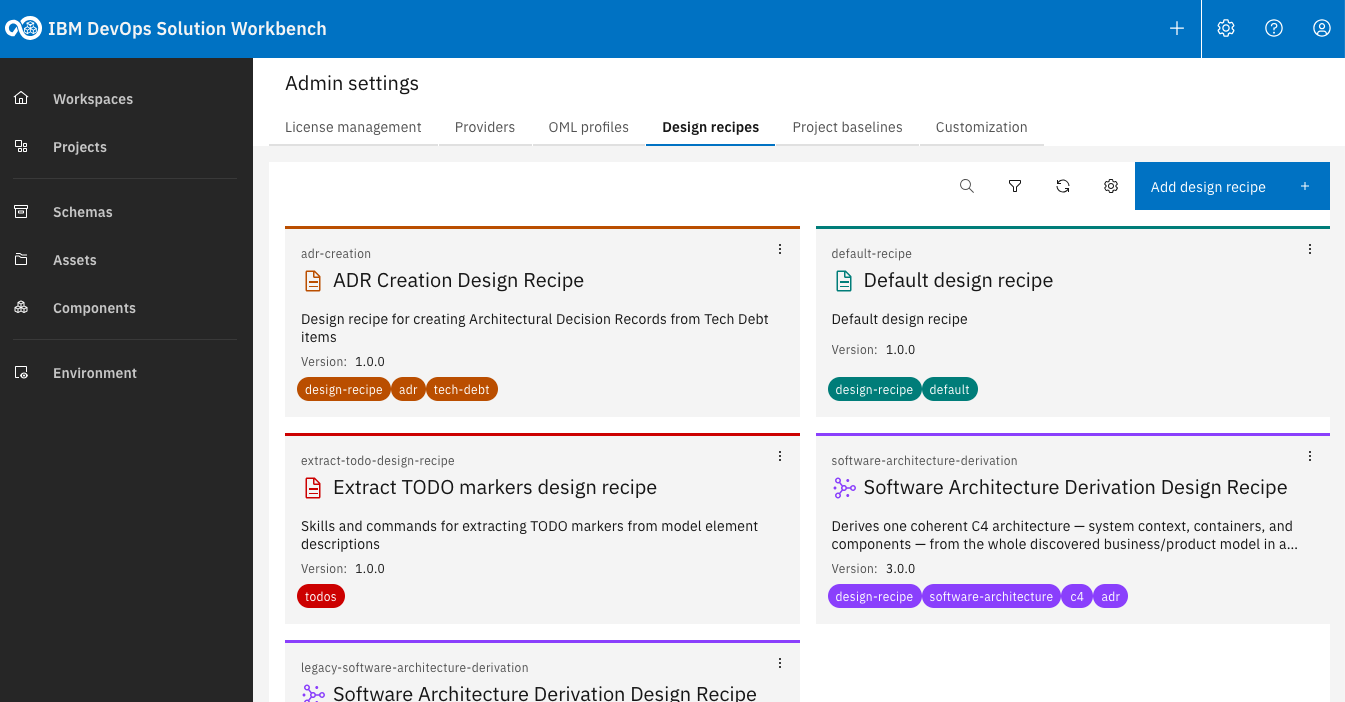Click the ADR Creation Design Recipe title
The width and height of the screenshot is (1345, 702).
458,281
